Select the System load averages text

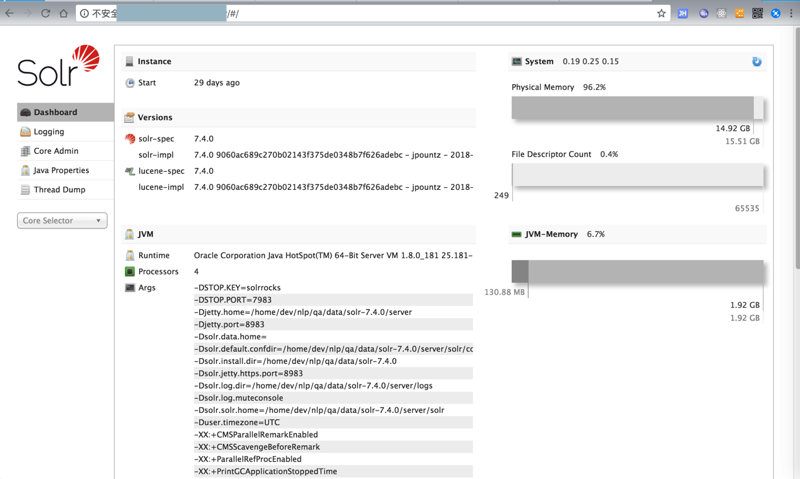(590, 61)
